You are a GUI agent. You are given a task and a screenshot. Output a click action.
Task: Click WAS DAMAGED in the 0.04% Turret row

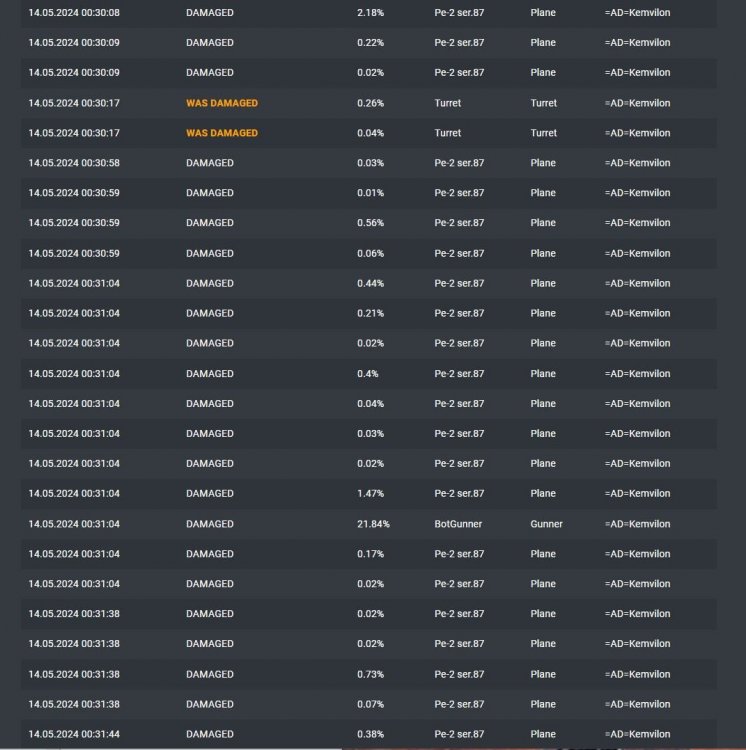[221, 133]
